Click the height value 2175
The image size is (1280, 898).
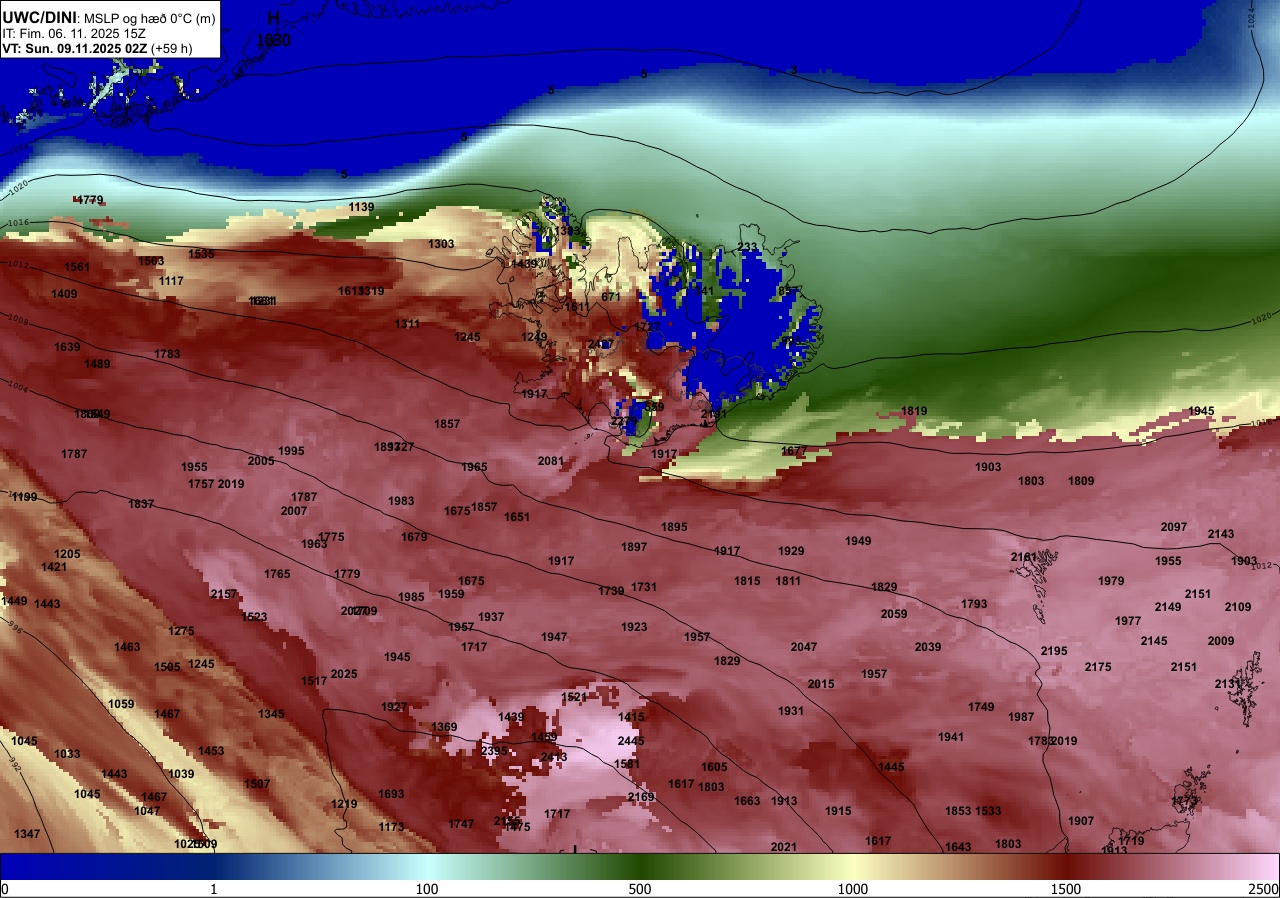(x=1098, y=667)
